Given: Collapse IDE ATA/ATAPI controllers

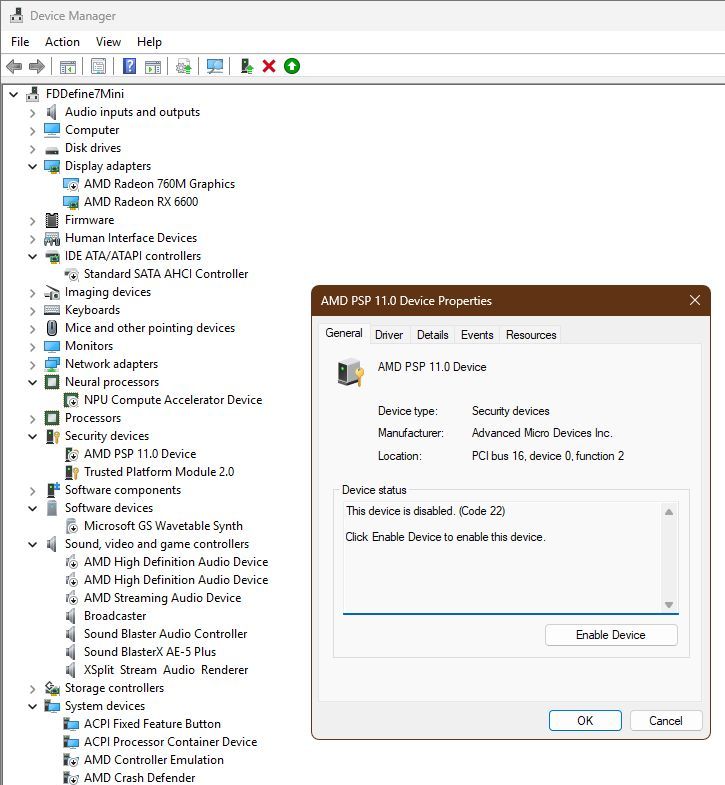Looking at the screenshot, I should click(x=33, y=256).
